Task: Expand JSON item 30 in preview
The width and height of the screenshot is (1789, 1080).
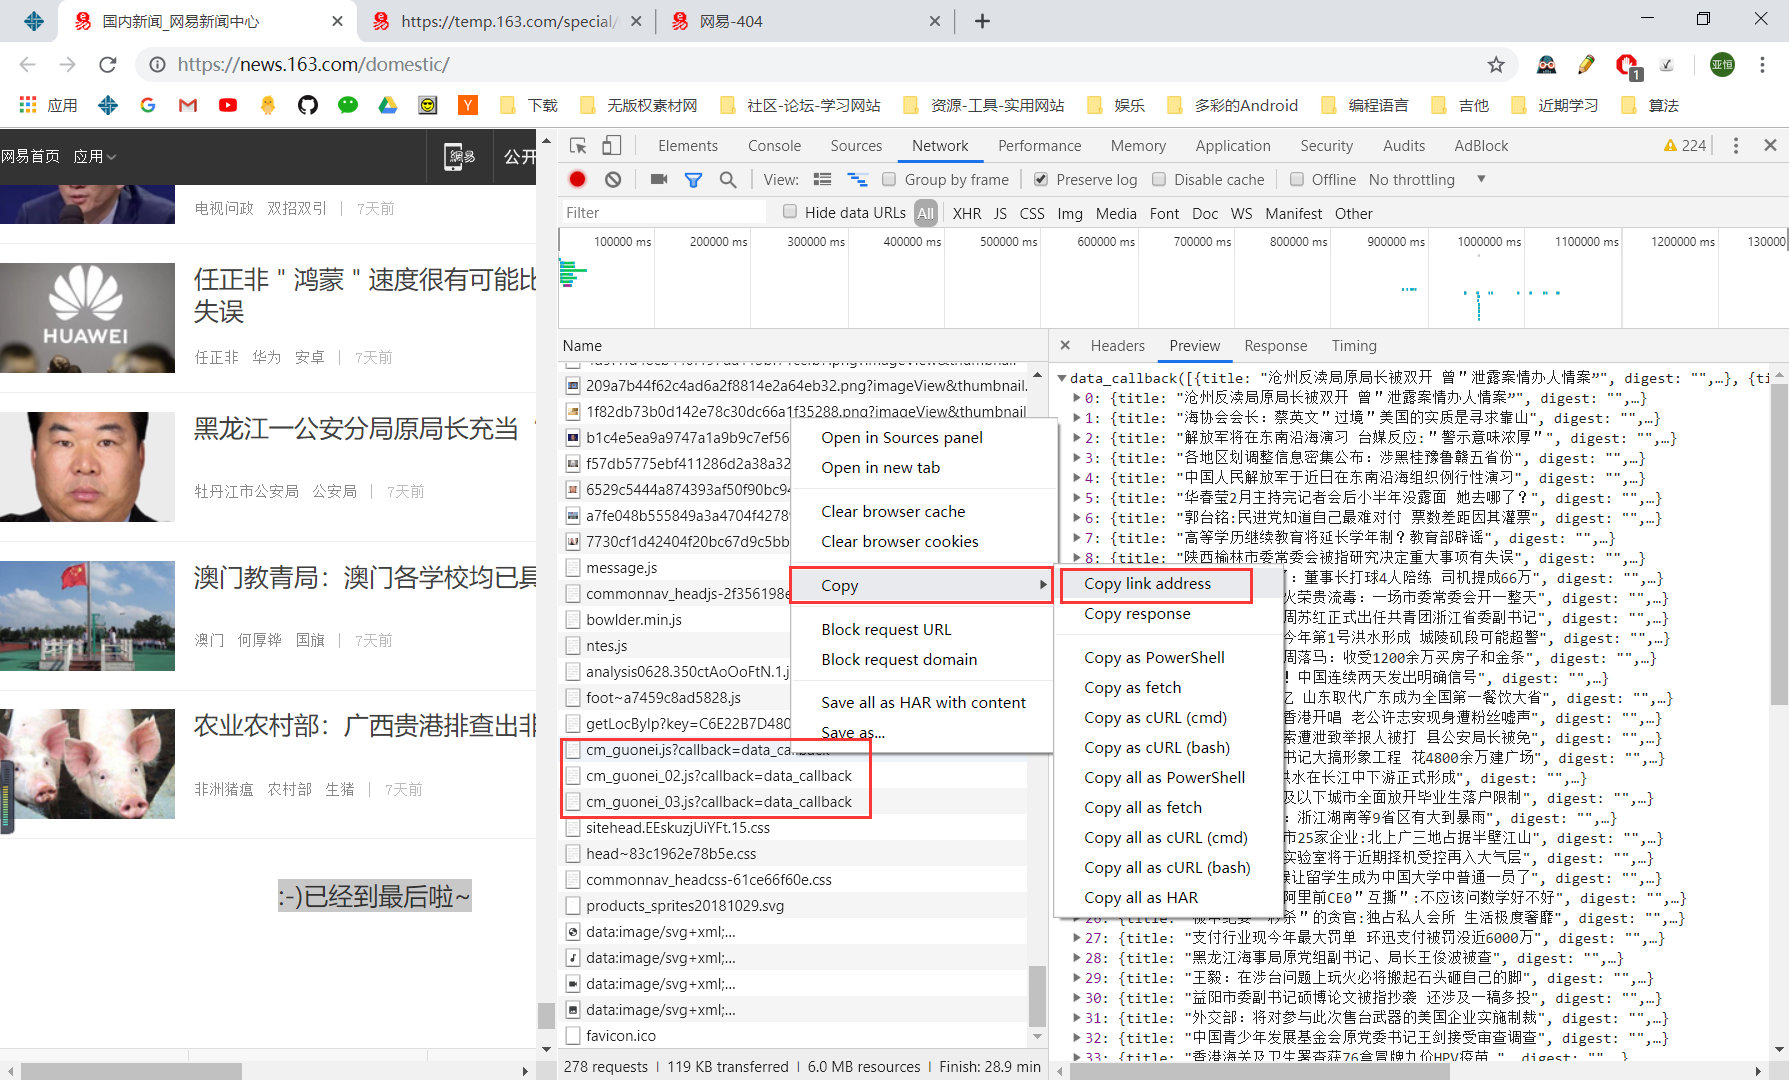Action: pos(1077,998)
